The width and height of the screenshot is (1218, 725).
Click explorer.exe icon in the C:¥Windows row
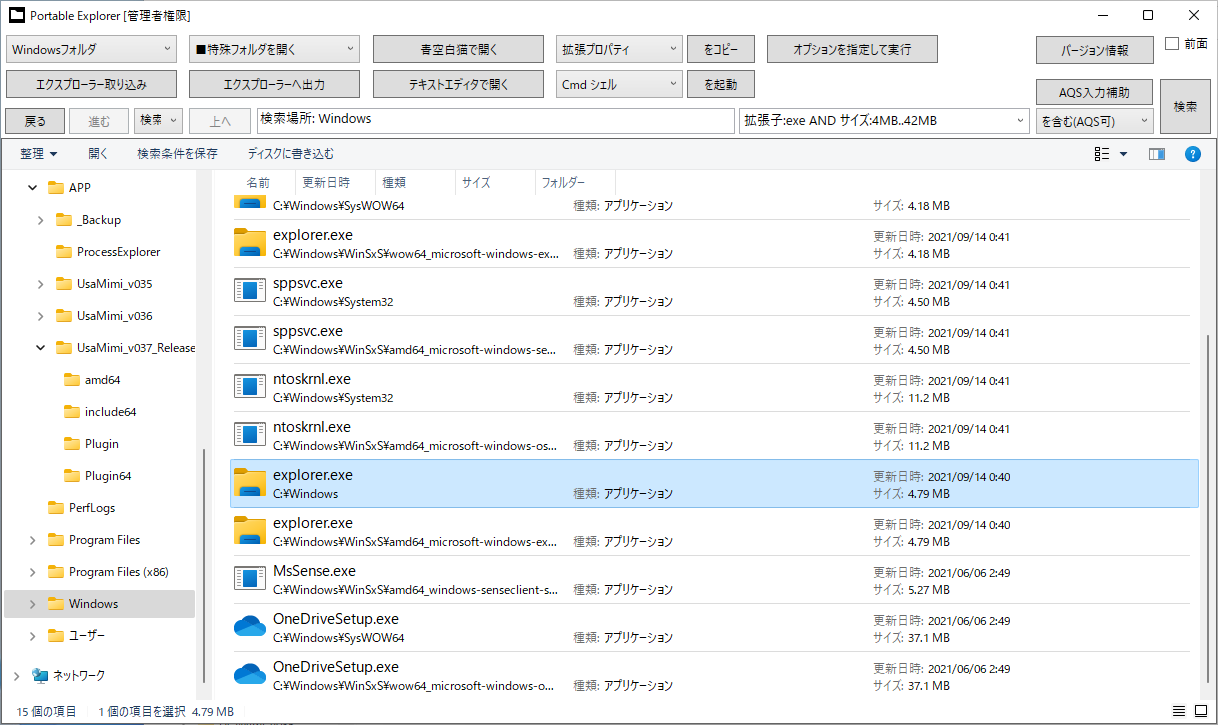[250, 483]
